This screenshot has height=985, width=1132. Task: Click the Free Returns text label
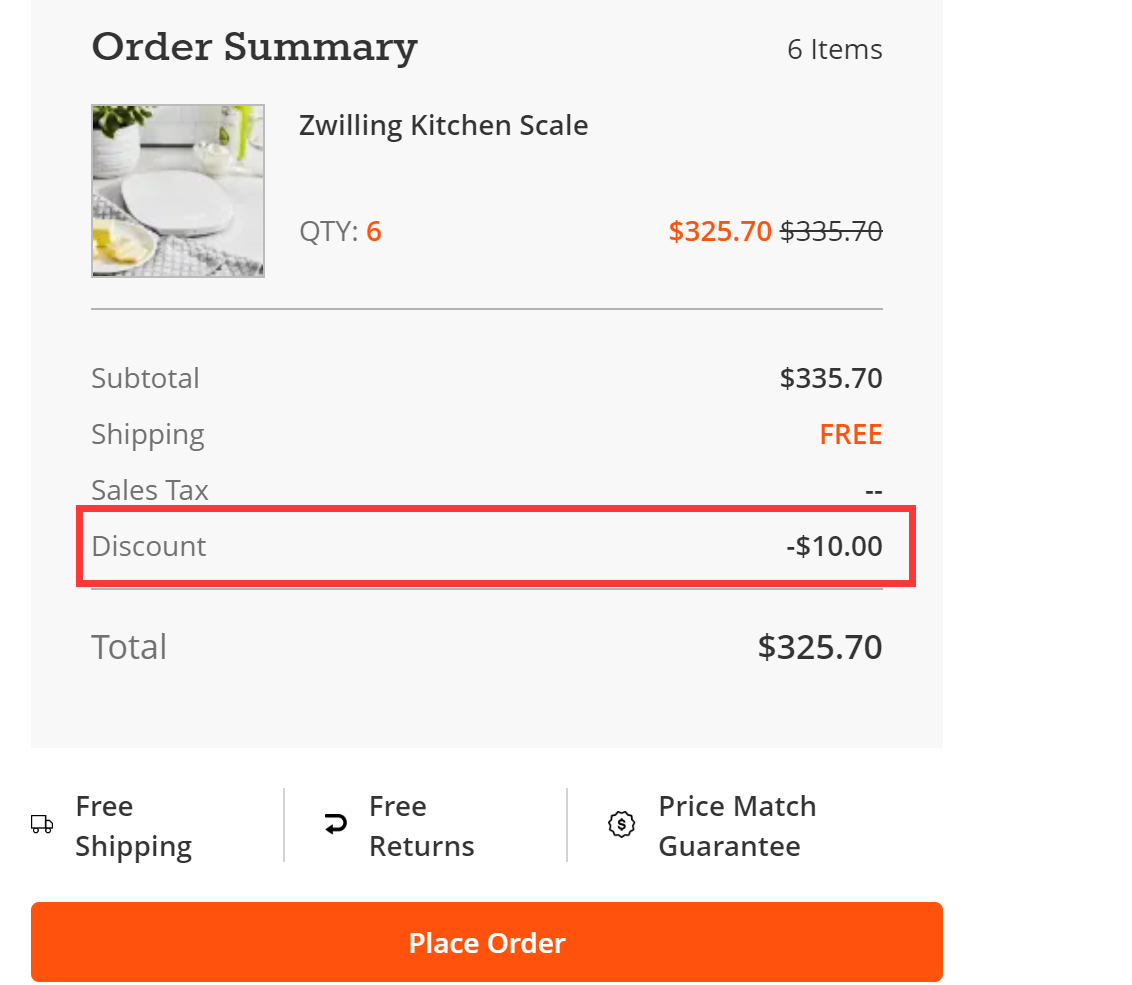point(422,825)
